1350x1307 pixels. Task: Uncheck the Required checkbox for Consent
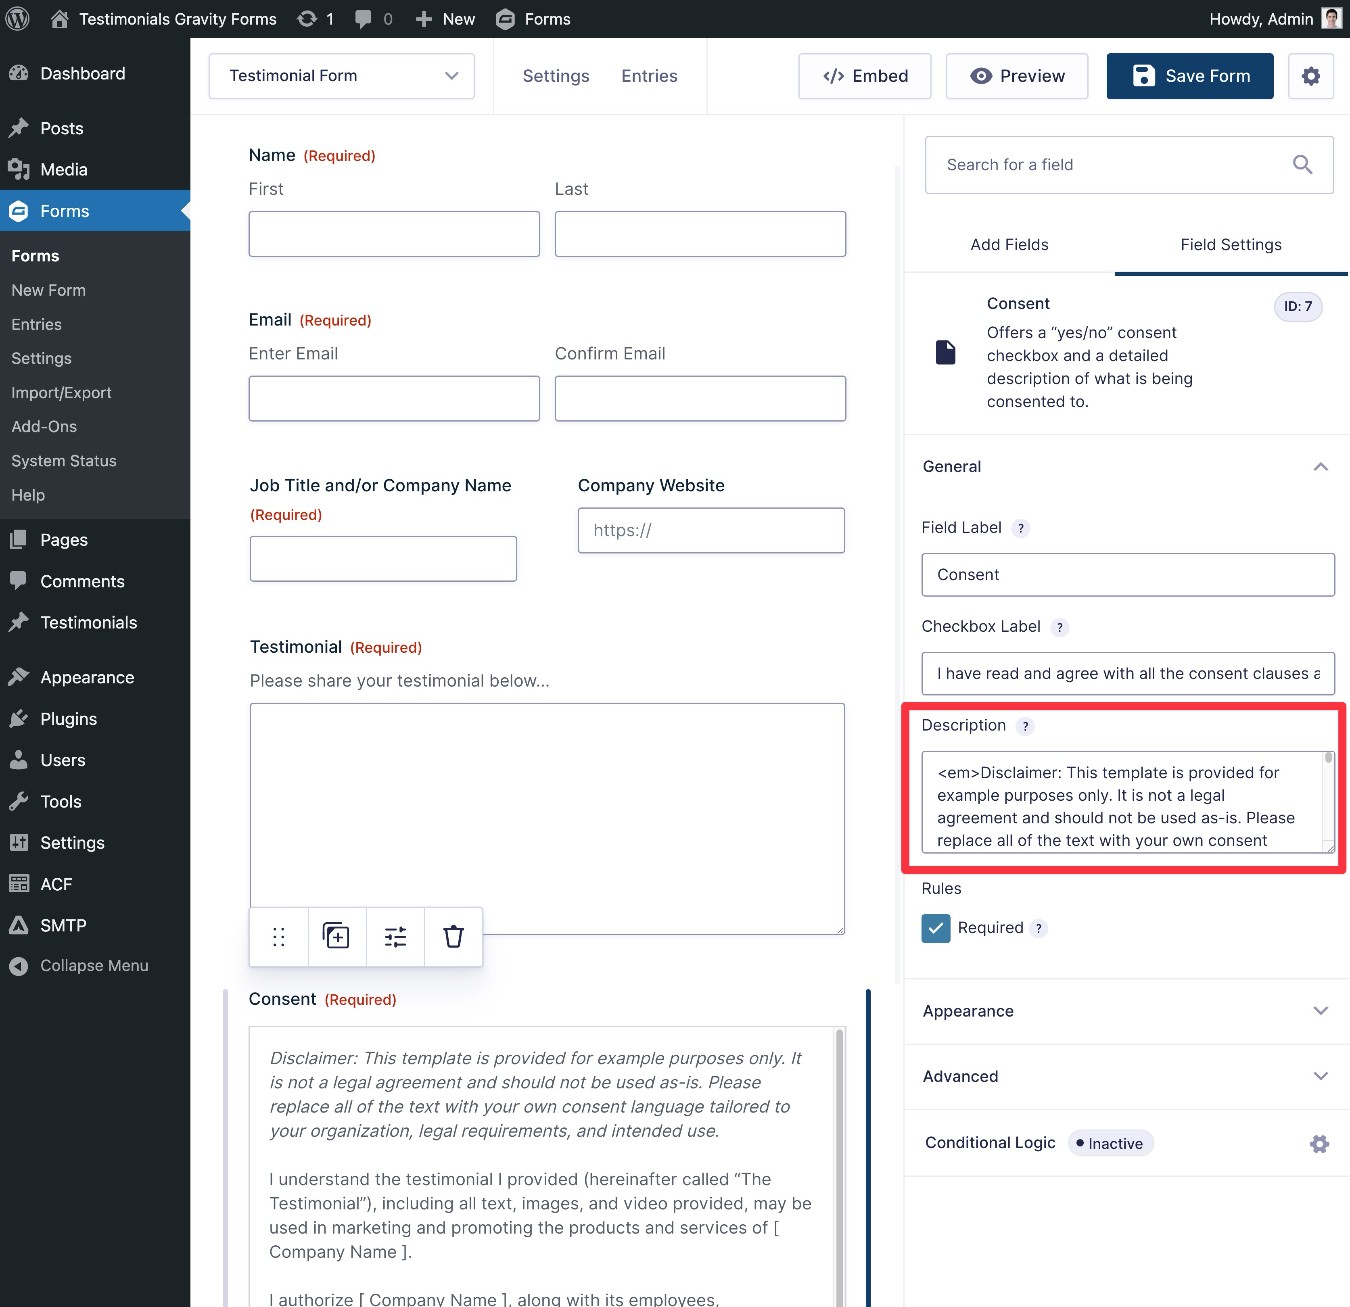[x=936, y=928]
